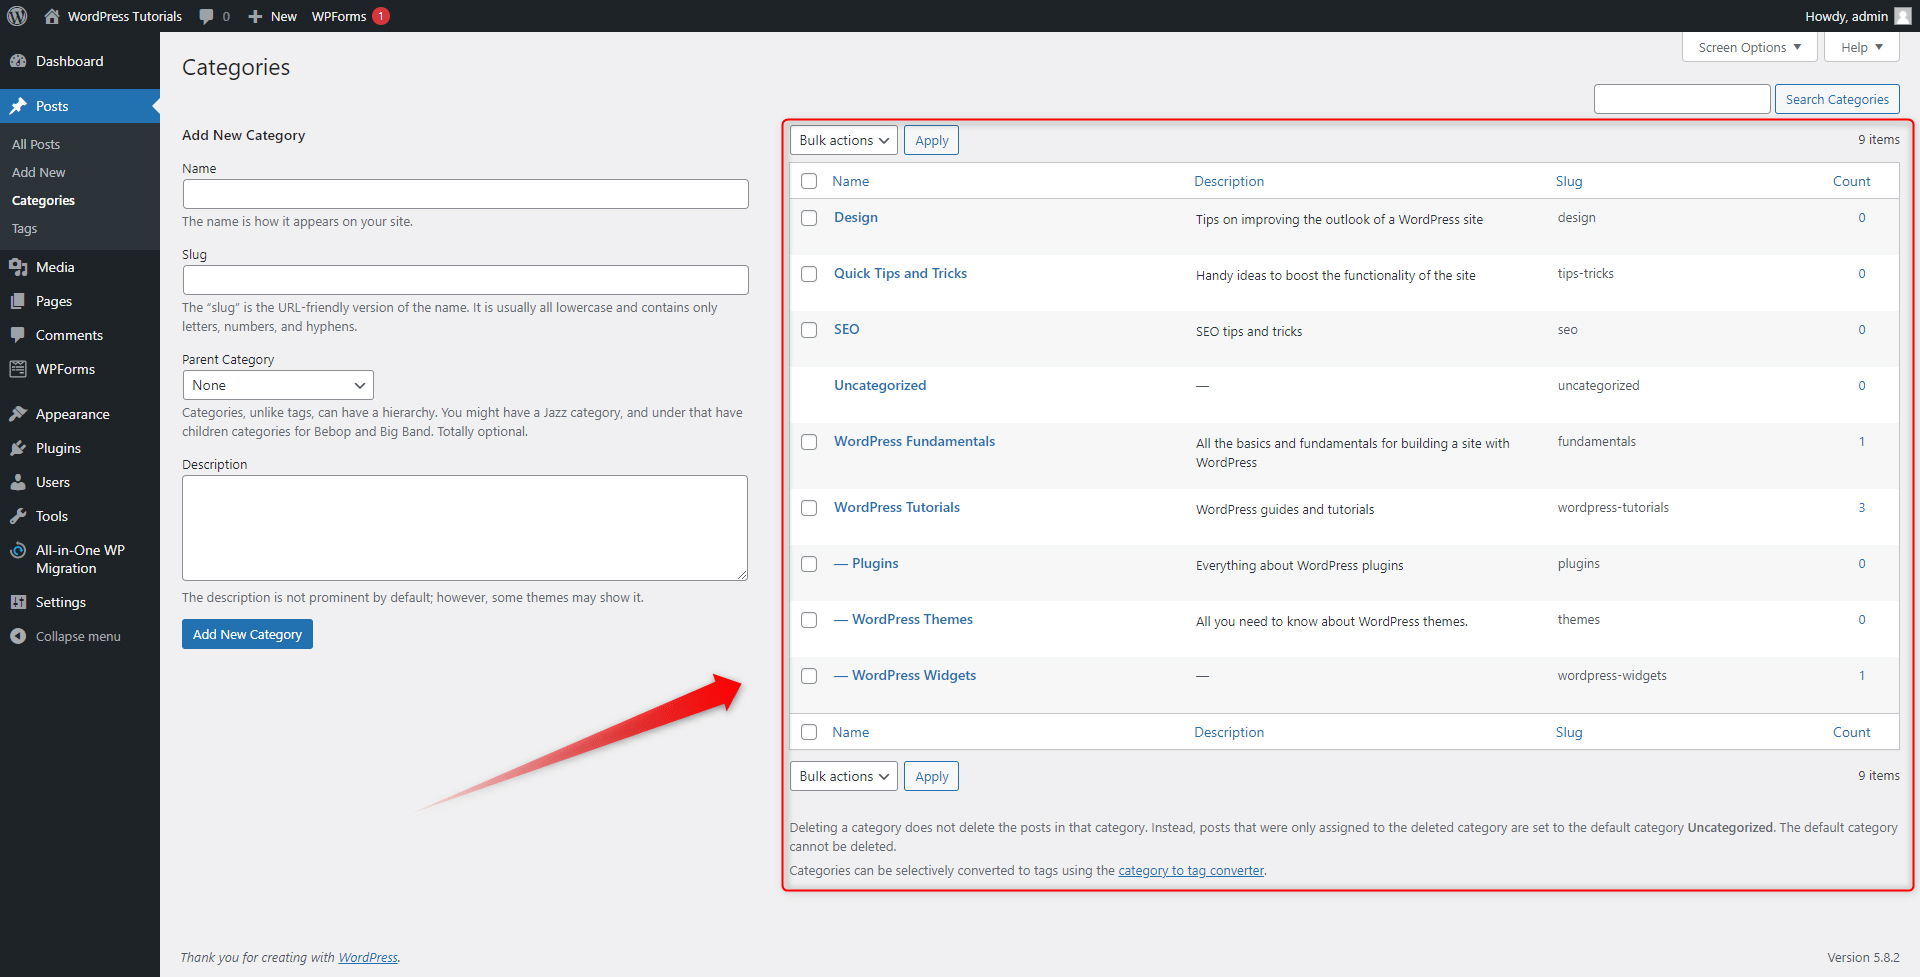This screenshot has width=1920, height=977.
Task: Open the Design category link
Action: pos(856,217)
